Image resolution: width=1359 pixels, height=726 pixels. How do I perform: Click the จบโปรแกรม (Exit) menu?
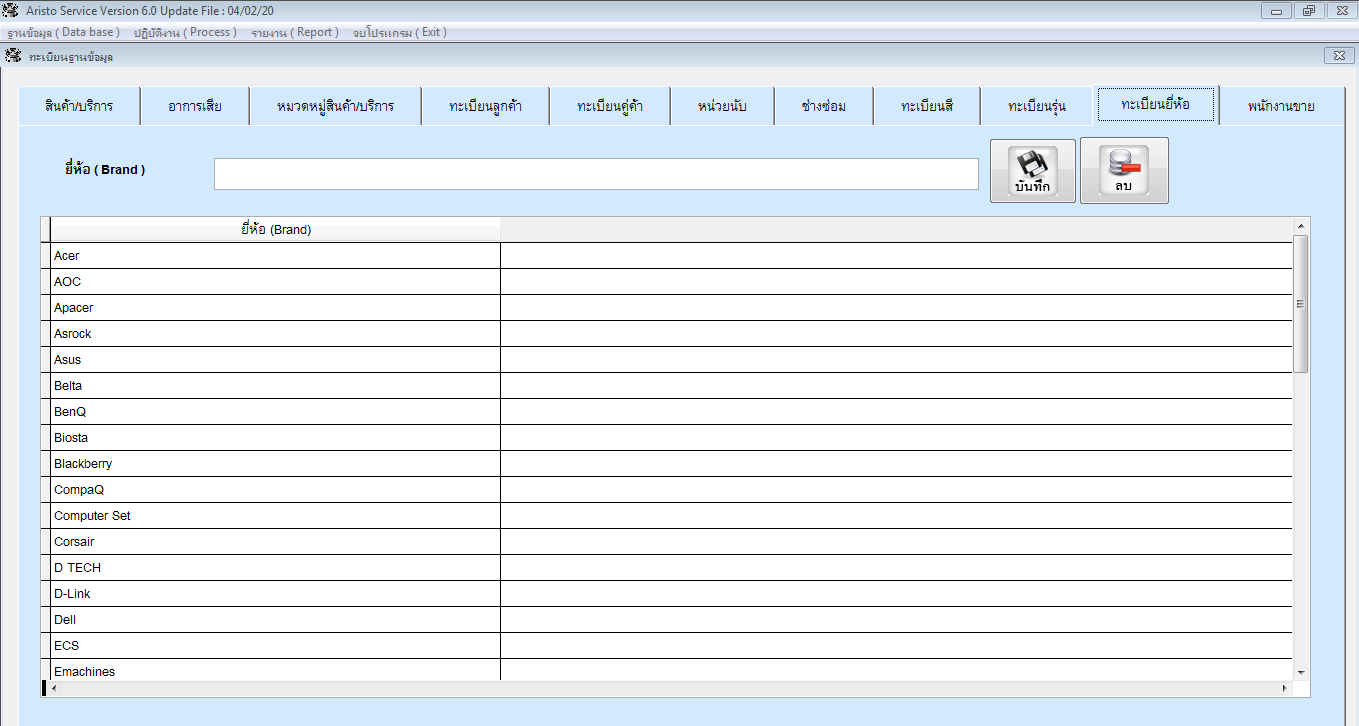click(400, 32)
